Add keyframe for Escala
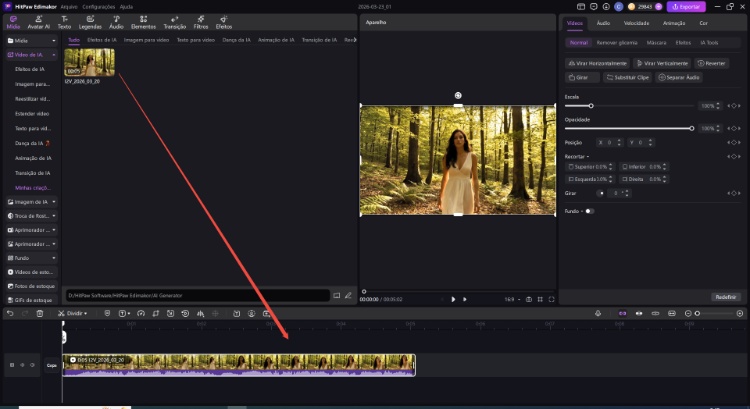 point(734,106)
